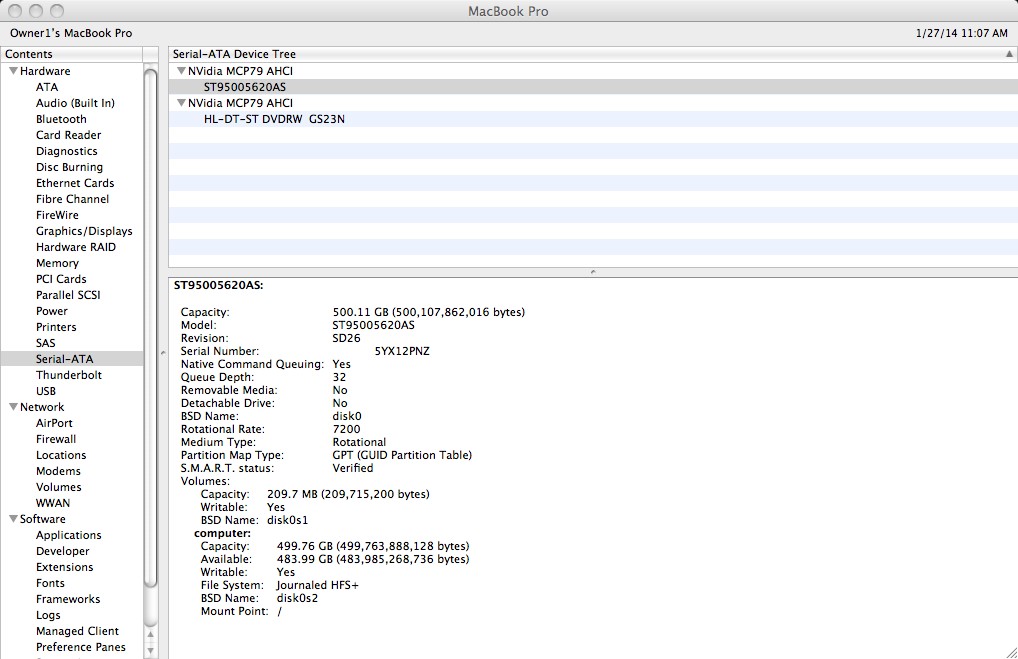
Task: Select Parallel SCSI entry
Action: 68,295
